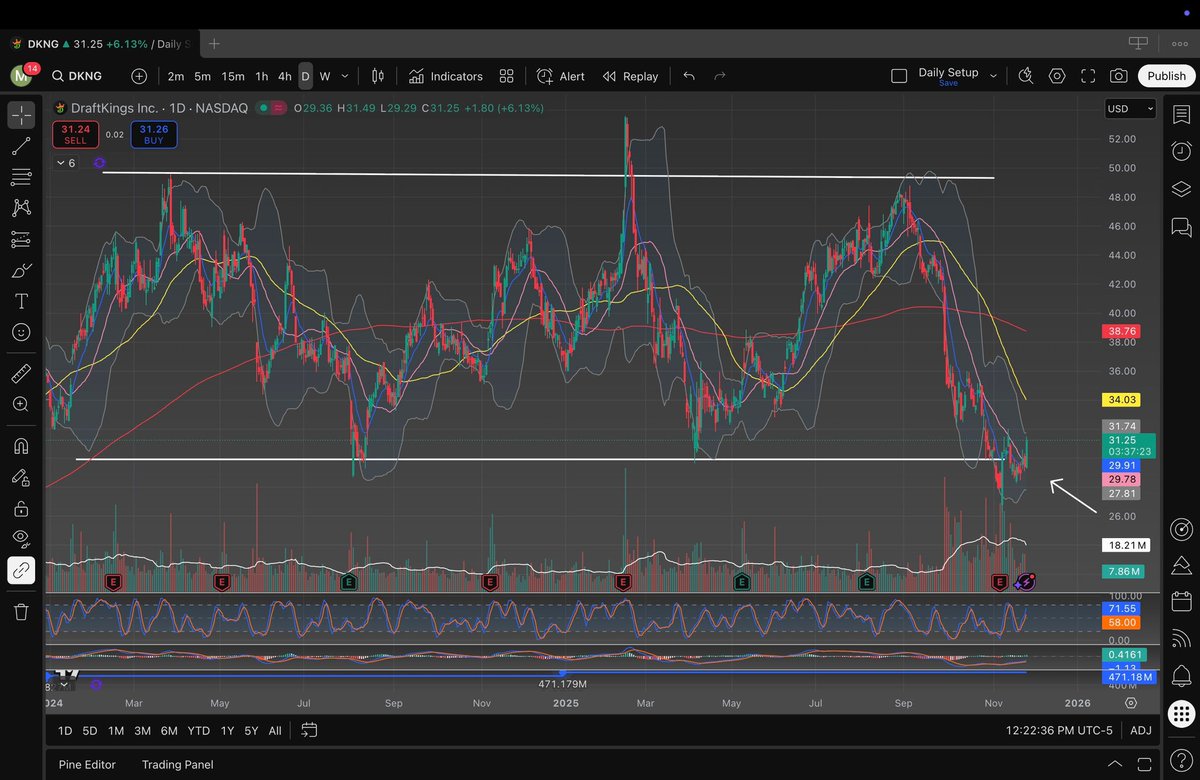Image resolution: width=1200 pixels, height=780 pixels.
Task: Select the 15m timeframe
Action: click(232, 76)
